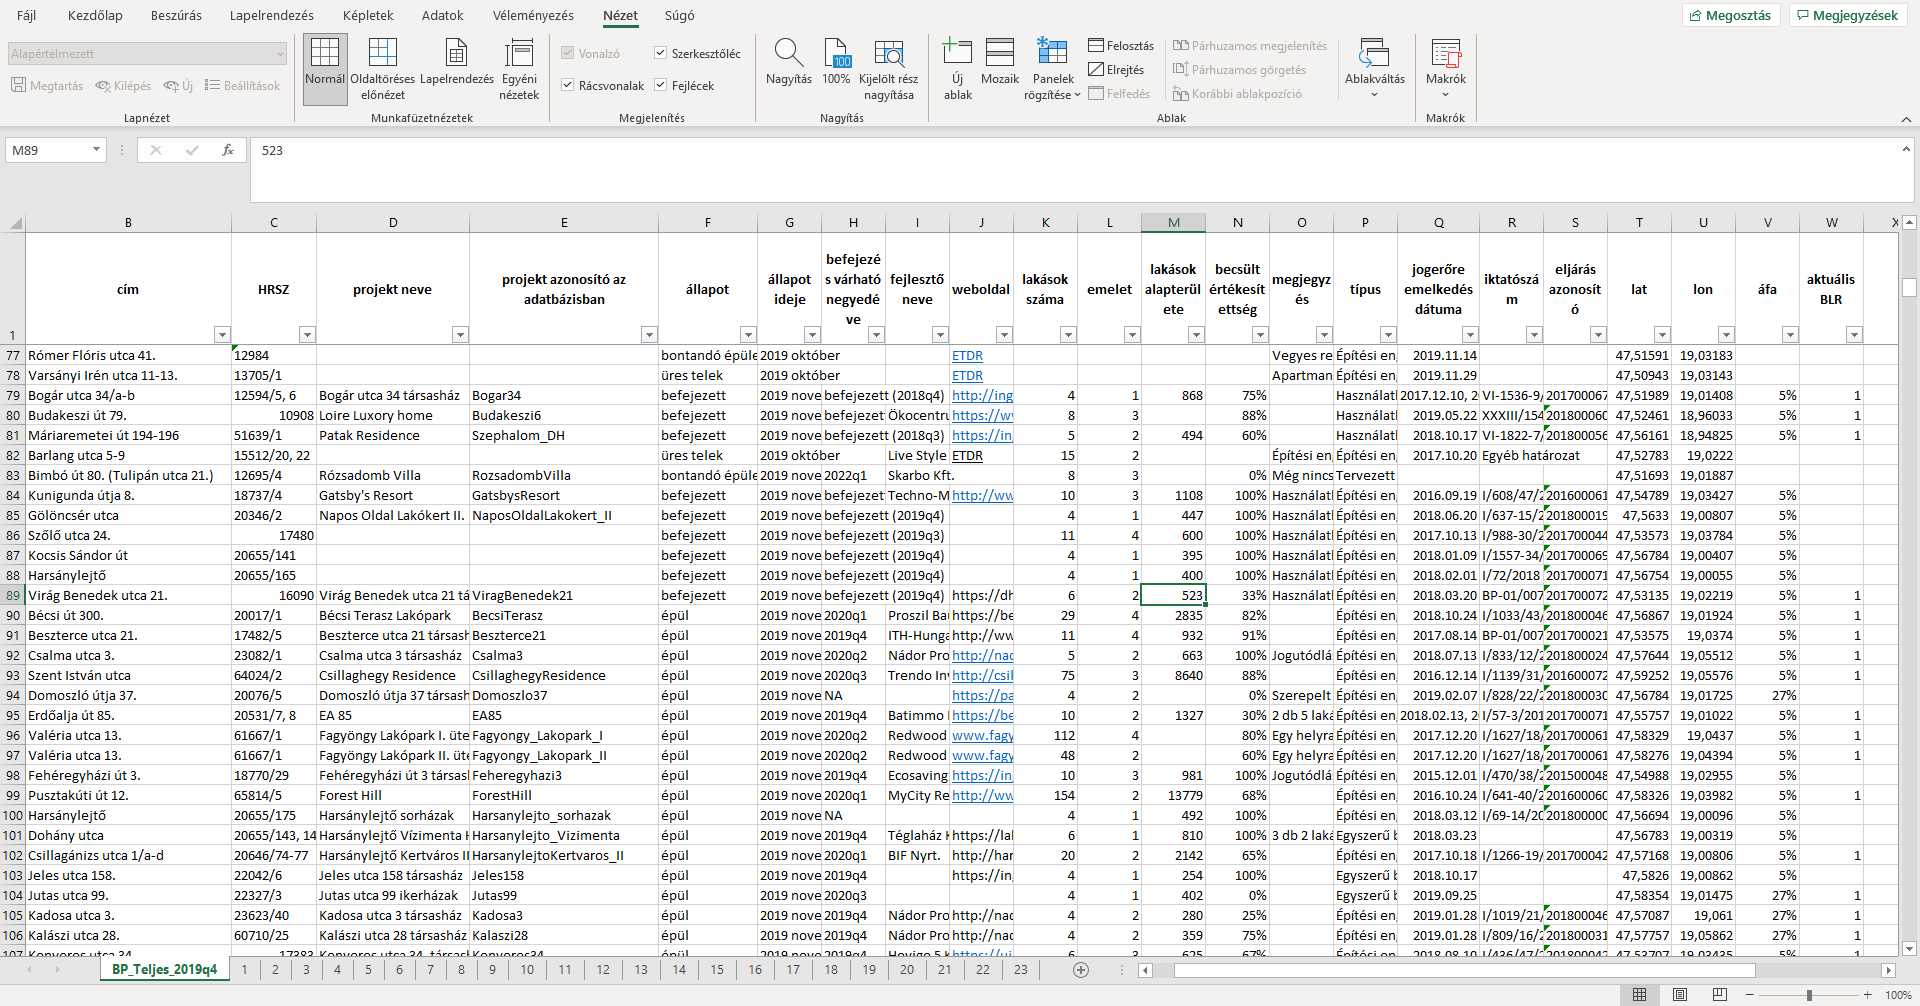Set zoom to 100% icon

(x=836, y=55)
